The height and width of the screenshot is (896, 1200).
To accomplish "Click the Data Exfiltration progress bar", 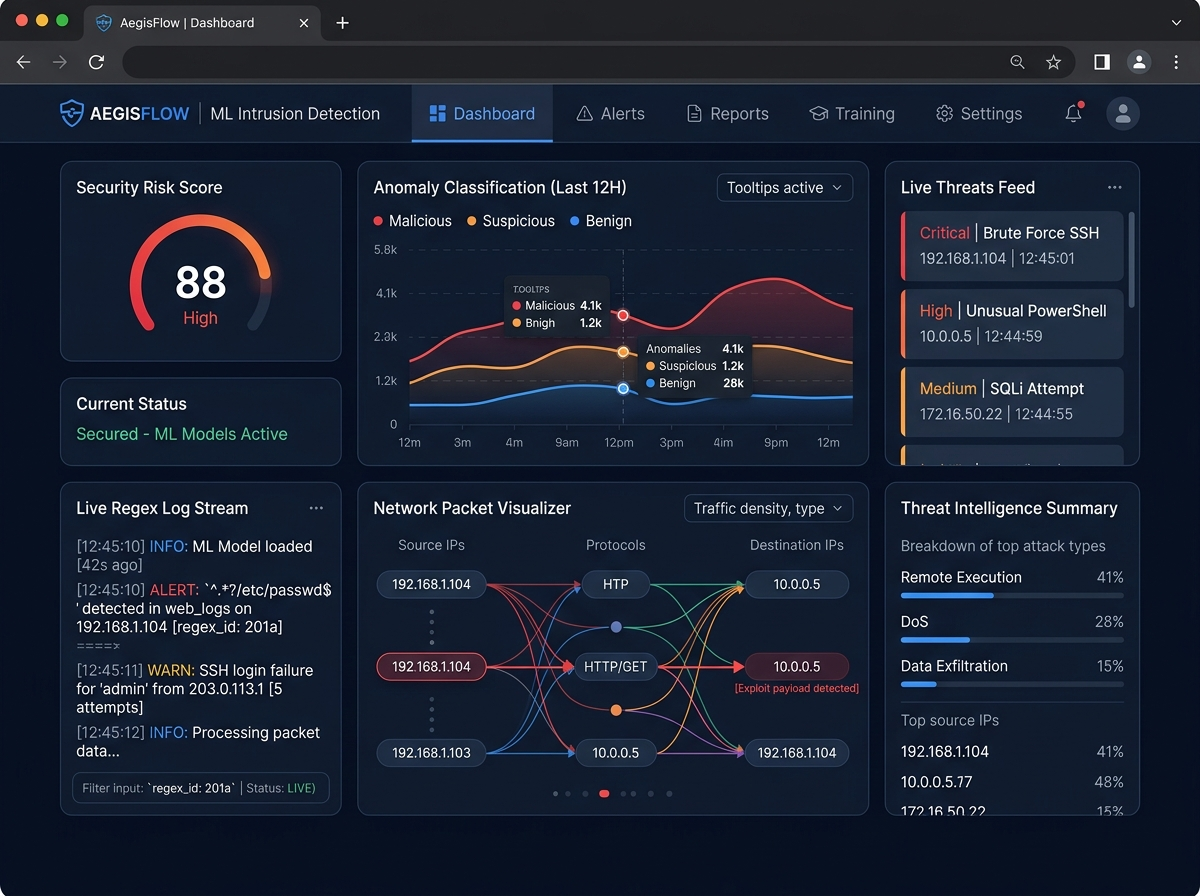I will coord(1012,684).
